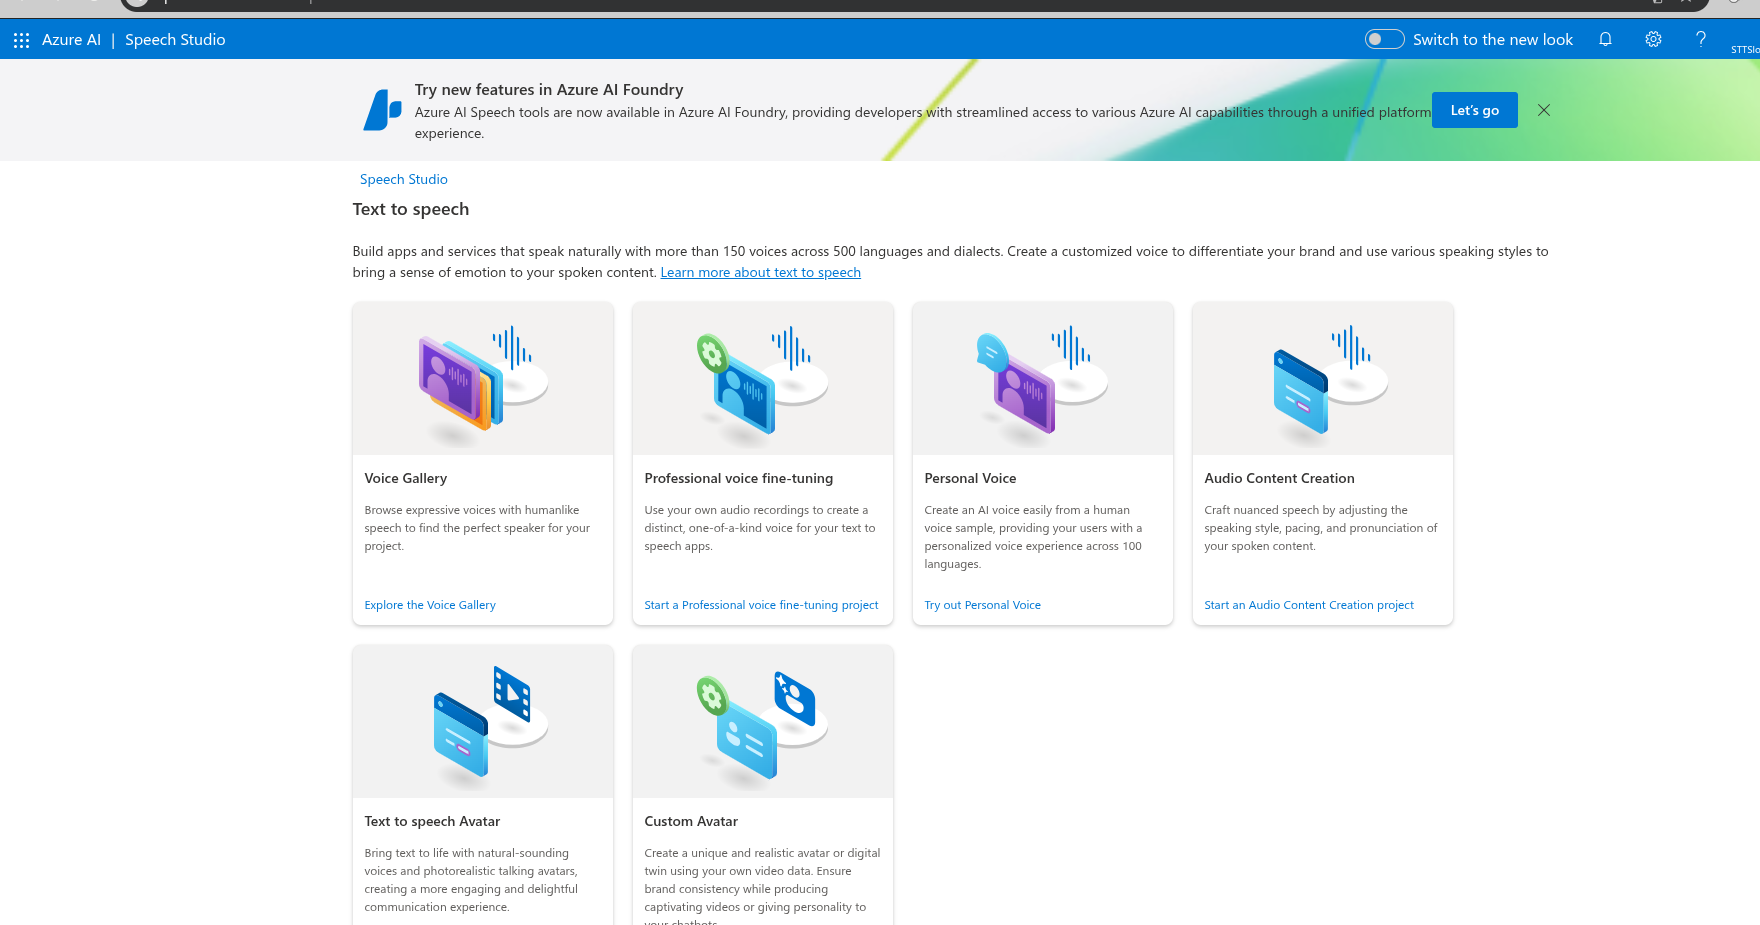Click Try out Personal Voice link
The height and width of the screenshot is (925, 1760).
[x=982, y=605]
